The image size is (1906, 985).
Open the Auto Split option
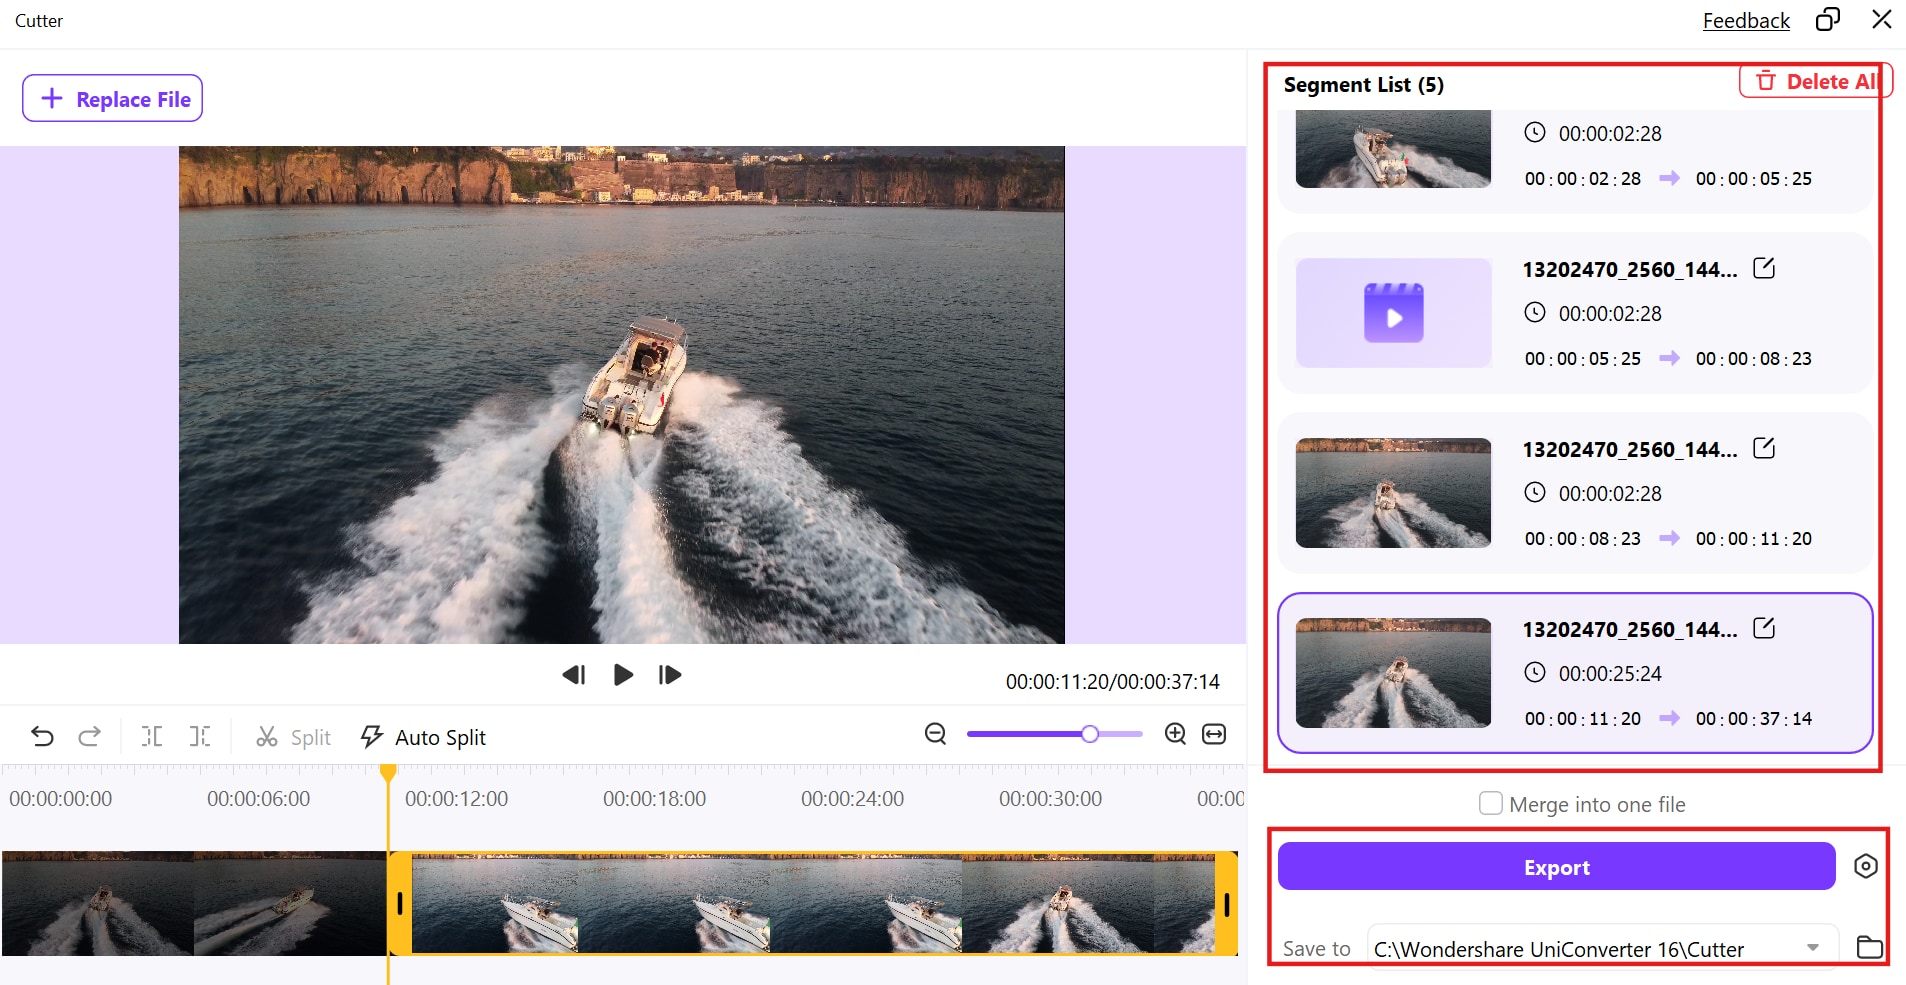423,737
